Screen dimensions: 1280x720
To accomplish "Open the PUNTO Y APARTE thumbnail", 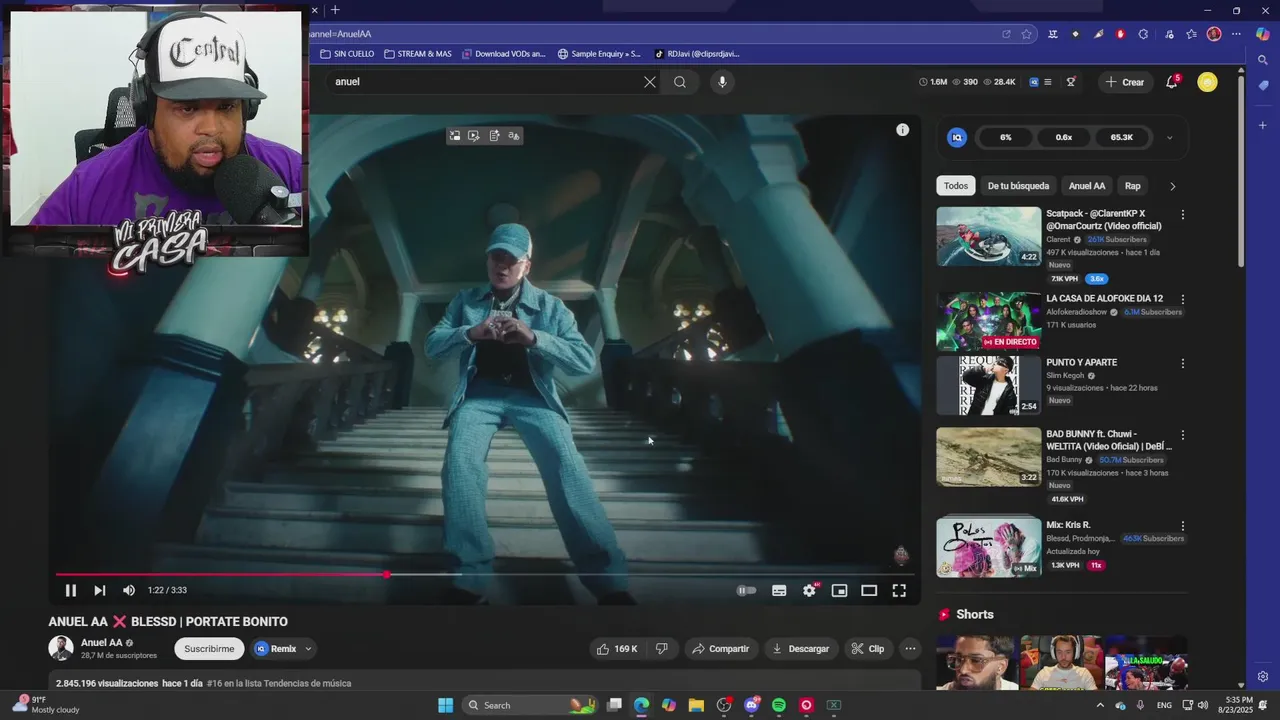I will tap(988, 385).
